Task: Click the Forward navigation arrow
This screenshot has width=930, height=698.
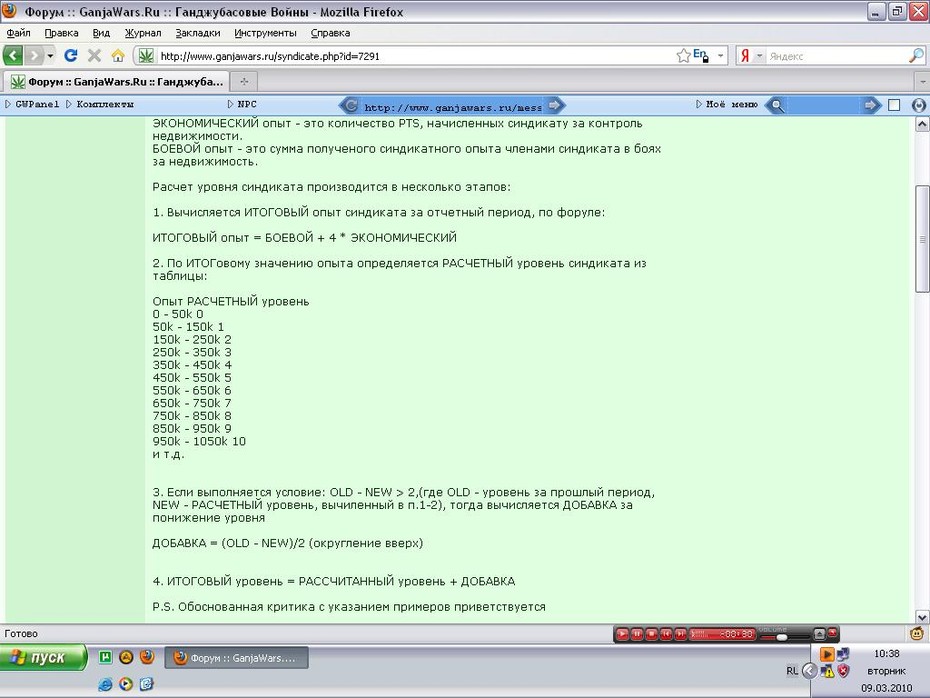Action: pos(34,56)
